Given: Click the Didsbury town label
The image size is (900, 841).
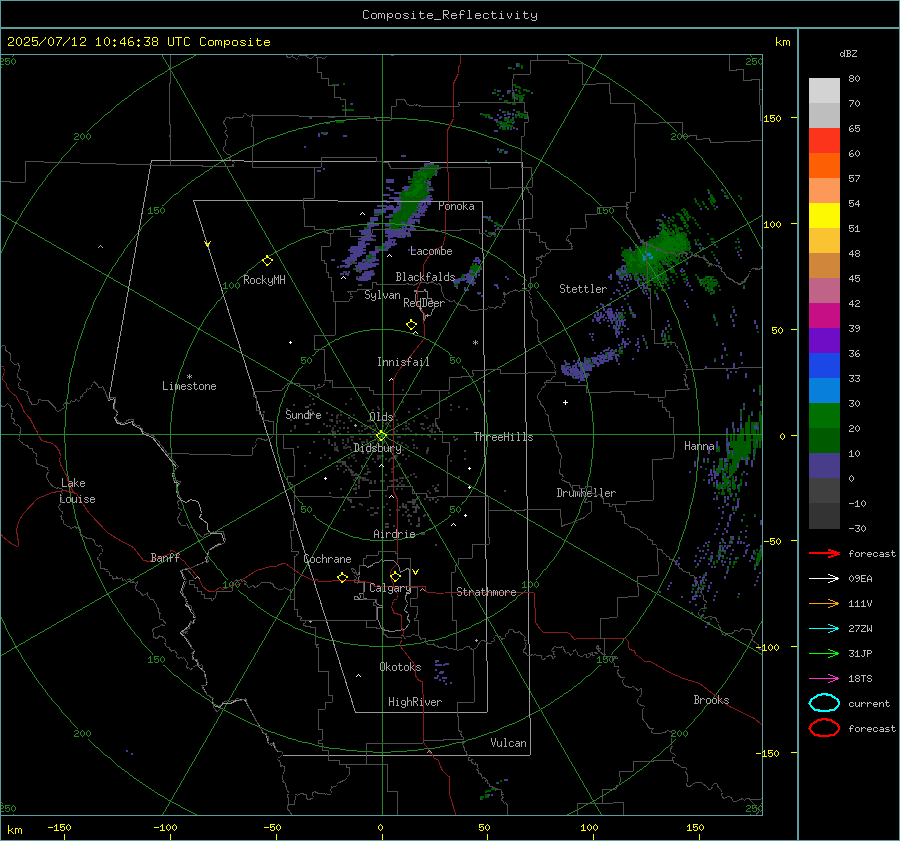Looking at the screenshot, I should (x=378, y=448).
